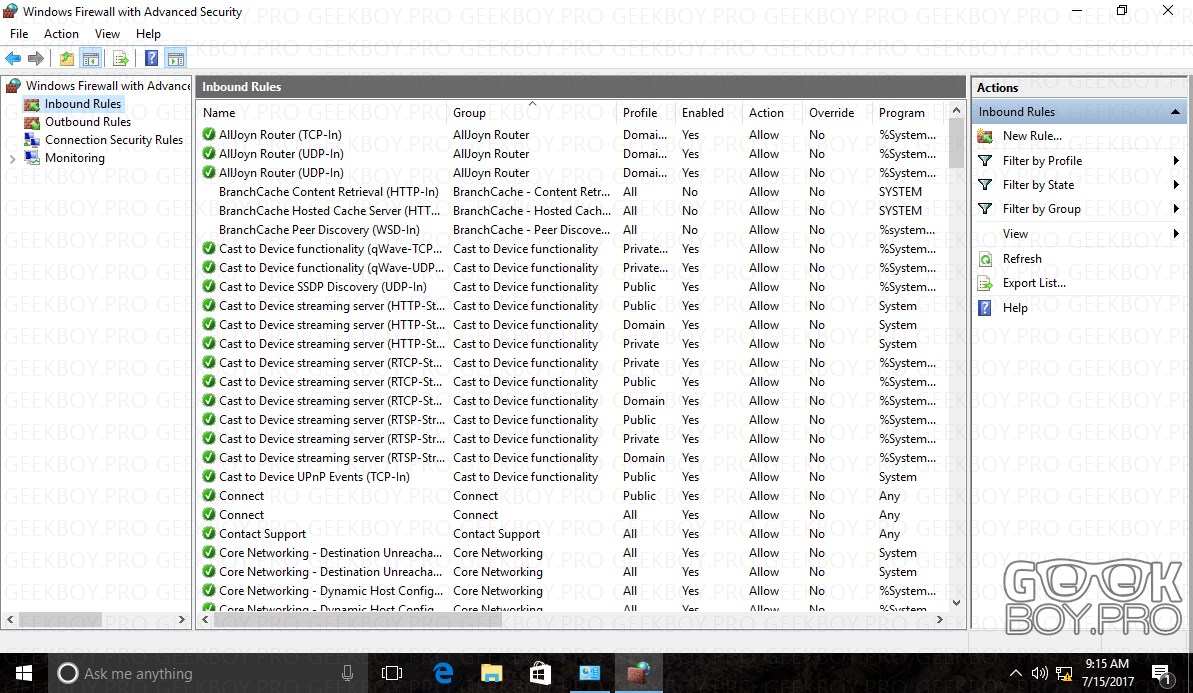This screenshot has height=693, width=1193.
Task: Click the Filter by Profile funnel icon
Action: coord(985,161)
